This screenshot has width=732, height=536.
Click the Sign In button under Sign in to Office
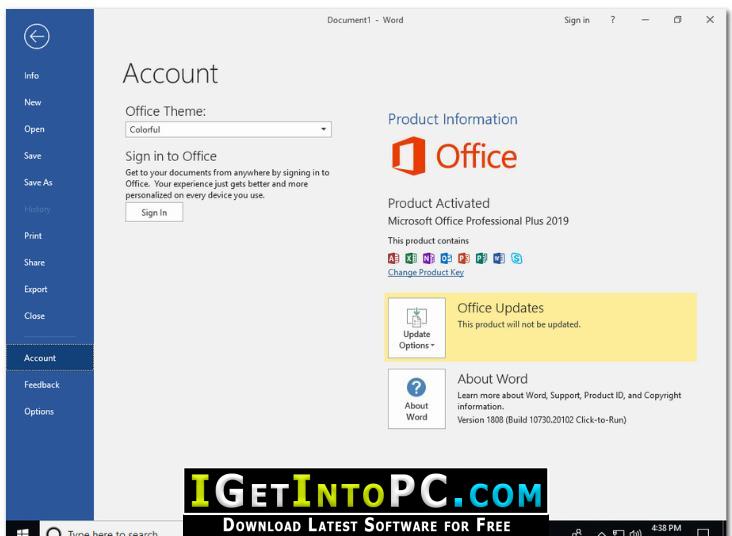tap(154, 212)
